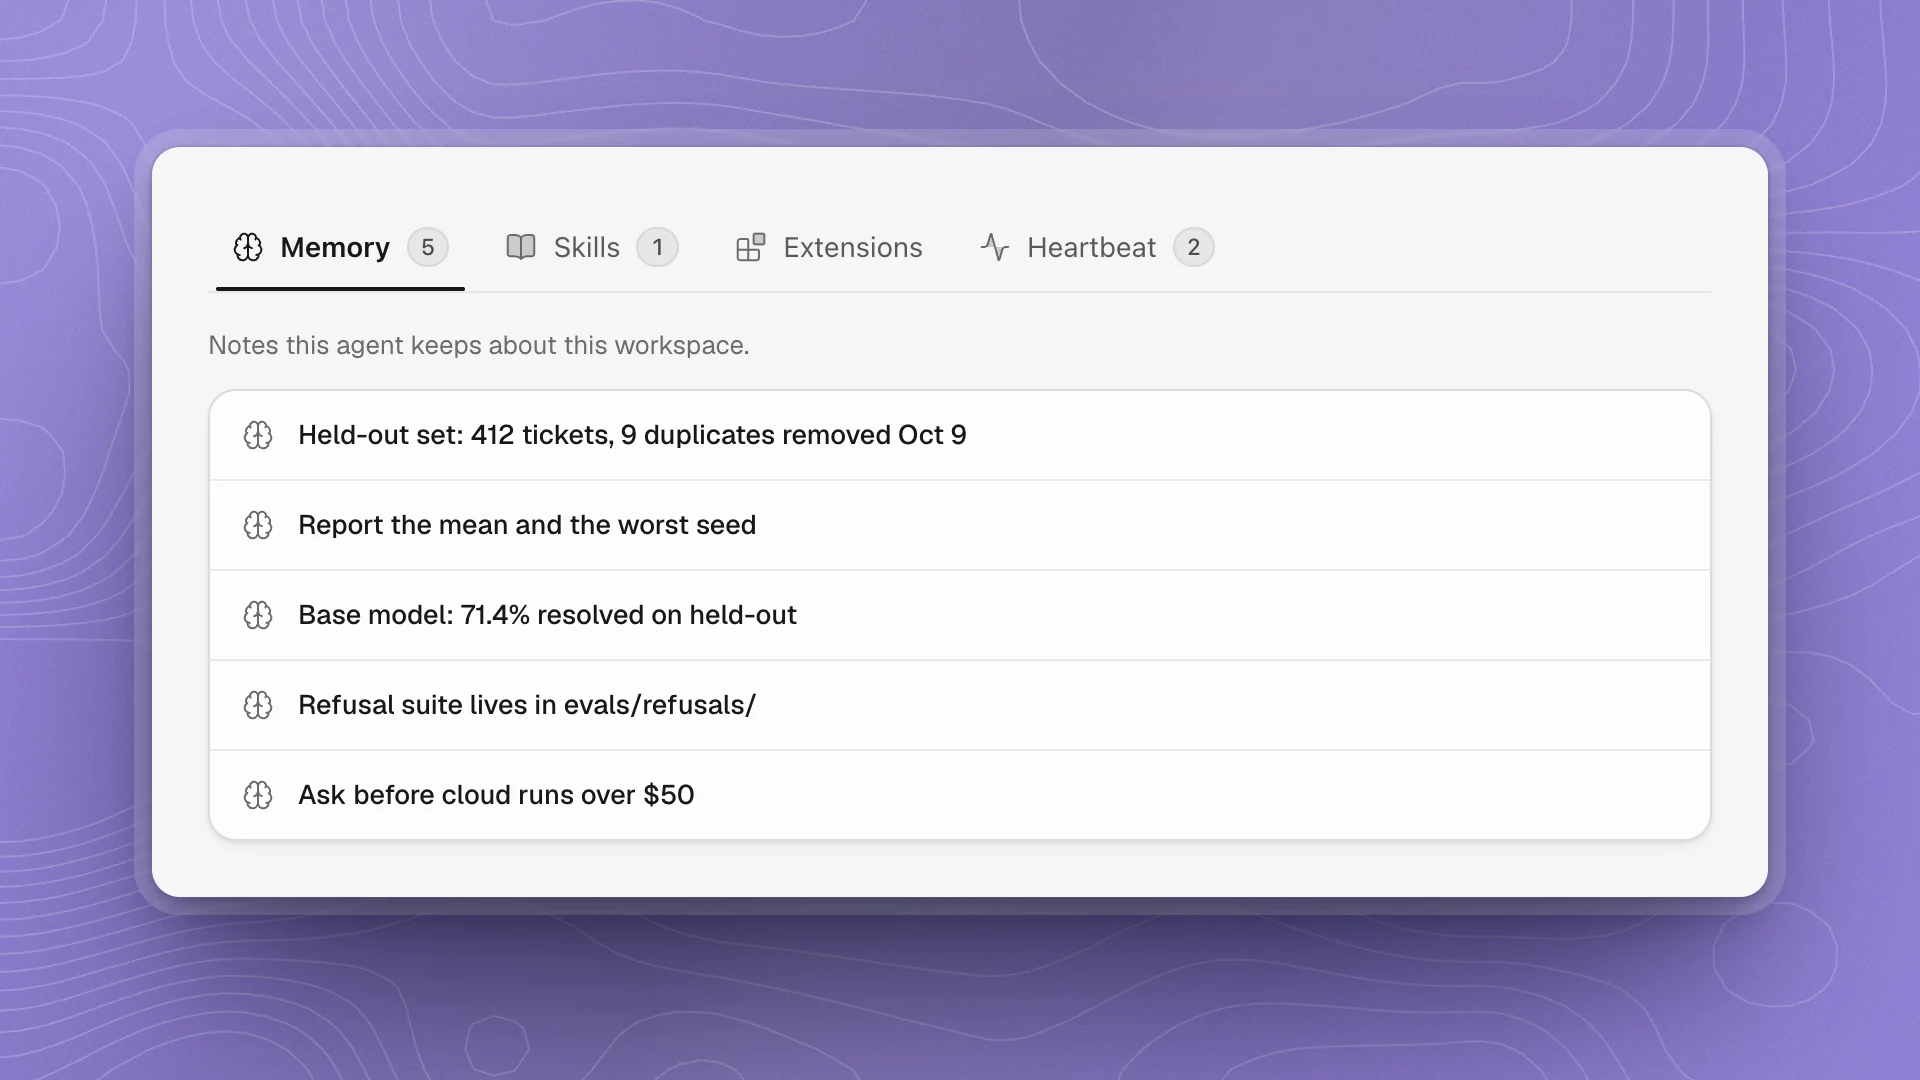Click the brain icon beside the Refusal suite note
This screenshot has height=1080, width=1920.
[x=258, y=705]
